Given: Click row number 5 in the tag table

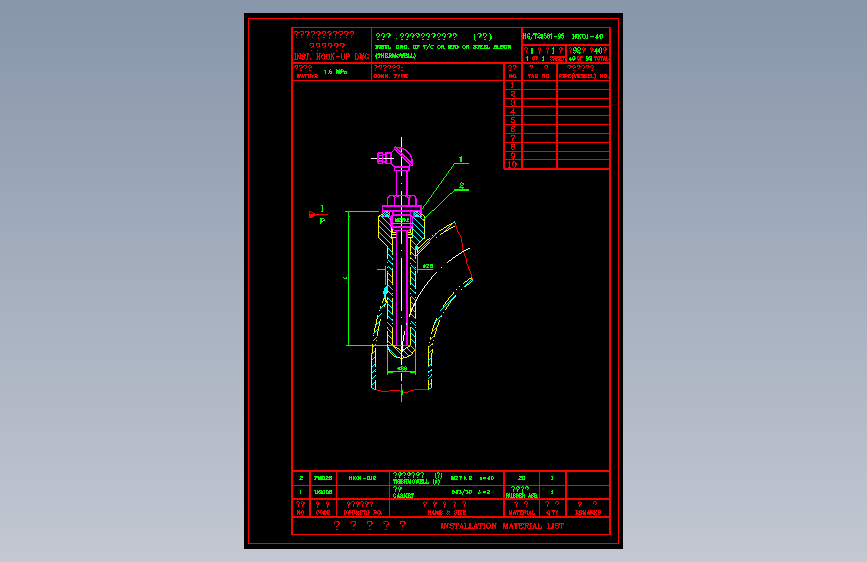Looking at the screenshot, I should [513, 120].
